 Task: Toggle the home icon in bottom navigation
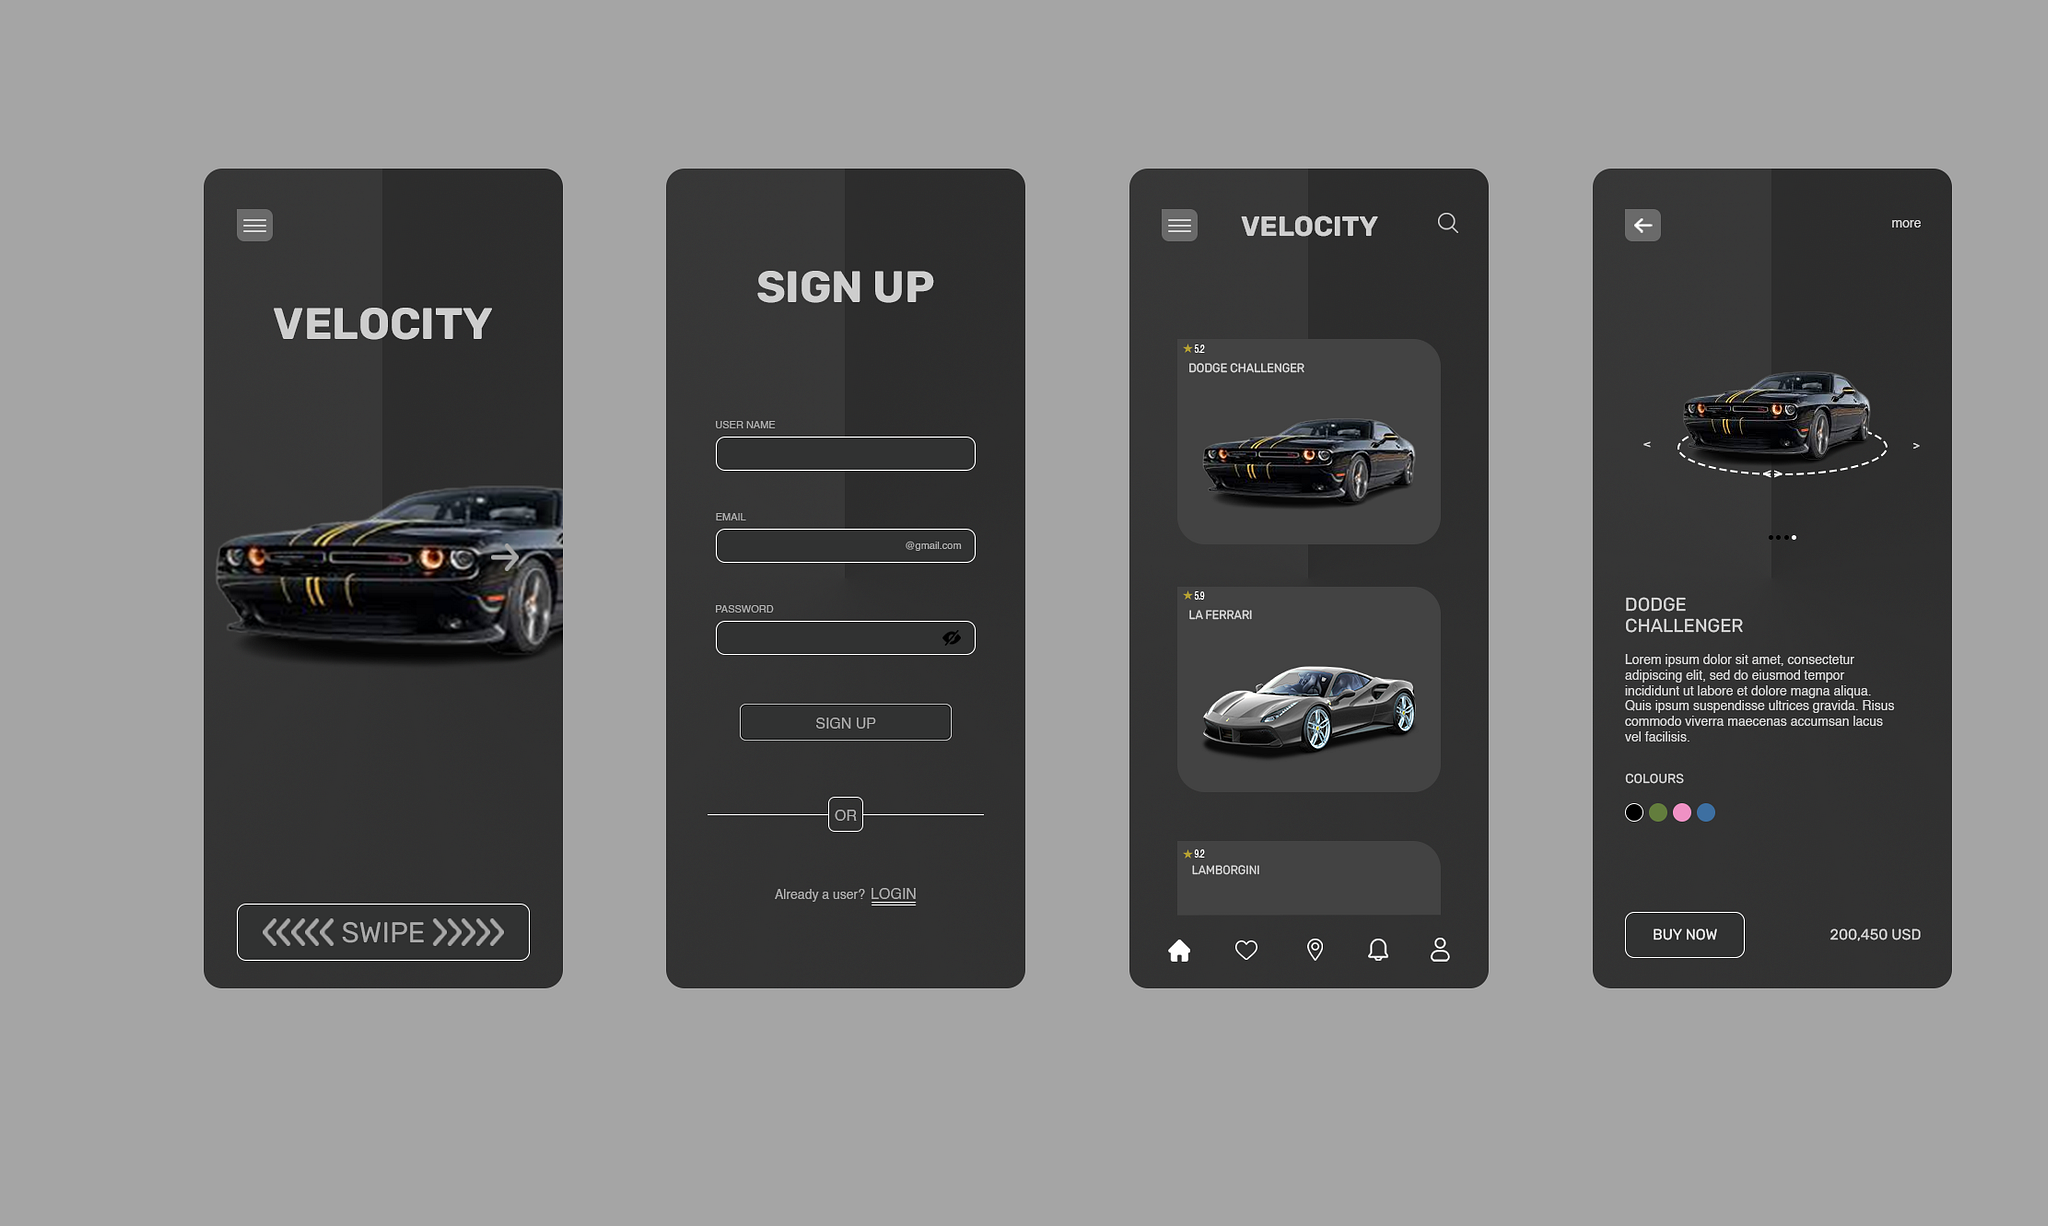(1180, 950)
